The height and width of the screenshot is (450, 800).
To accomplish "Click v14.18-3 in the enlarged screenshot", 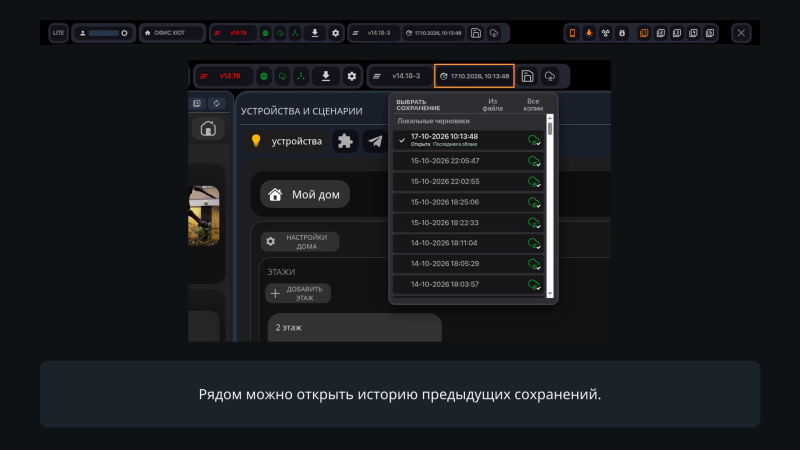I will [401, 76].
